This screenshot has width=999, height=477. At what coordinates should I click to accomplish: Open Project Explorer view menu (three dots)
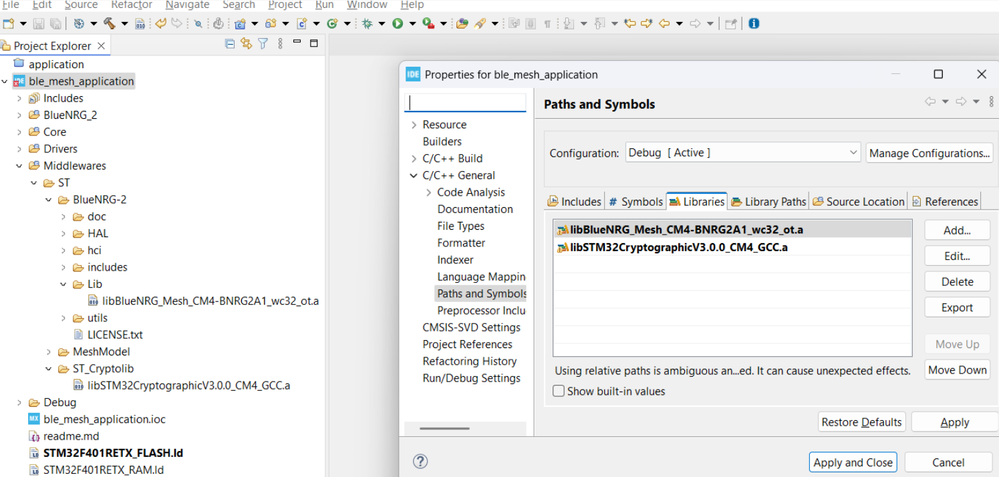click(280, 44)
